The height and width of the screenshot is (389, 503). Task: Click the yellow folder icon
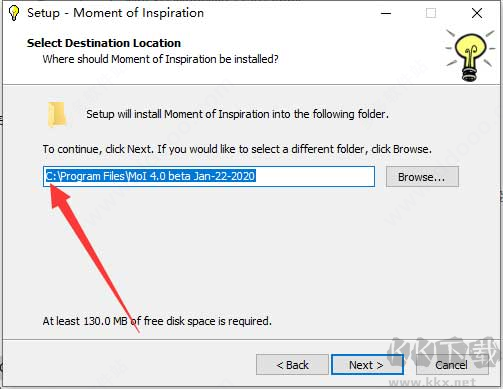pos(56,115)
